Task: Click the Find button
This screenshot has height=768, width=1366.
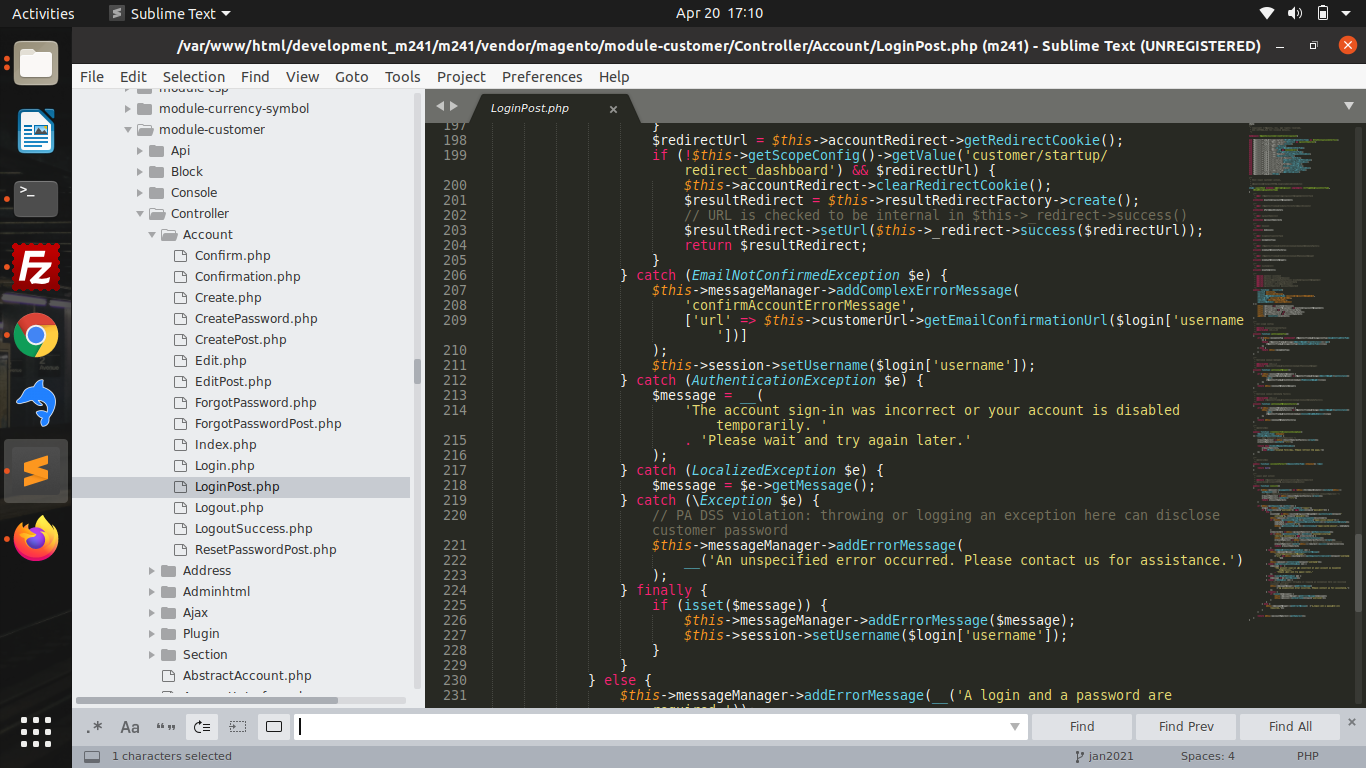Action: tap(1082, 727)
